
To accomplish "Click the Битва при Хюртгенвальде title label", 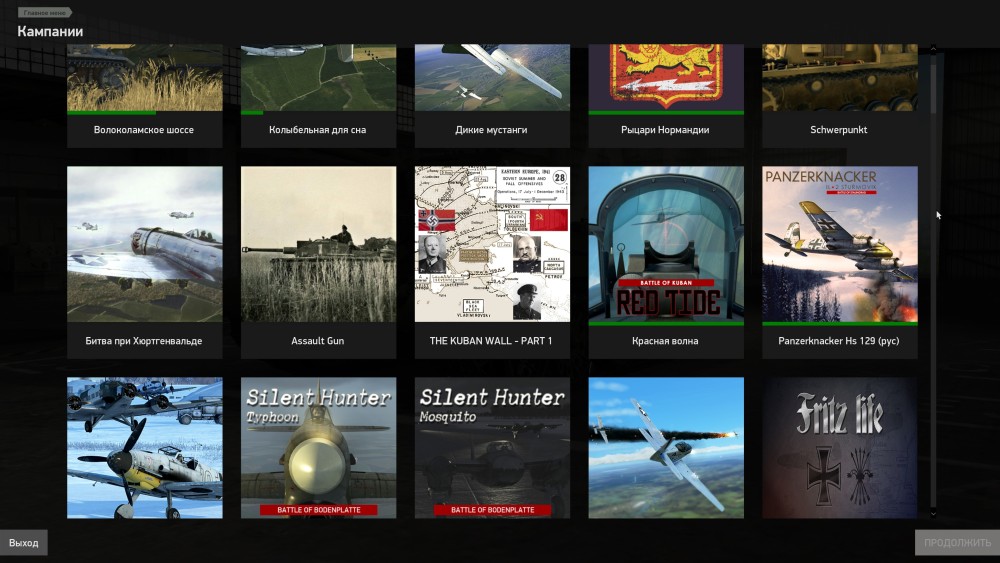I will click(x=143, y=341).
